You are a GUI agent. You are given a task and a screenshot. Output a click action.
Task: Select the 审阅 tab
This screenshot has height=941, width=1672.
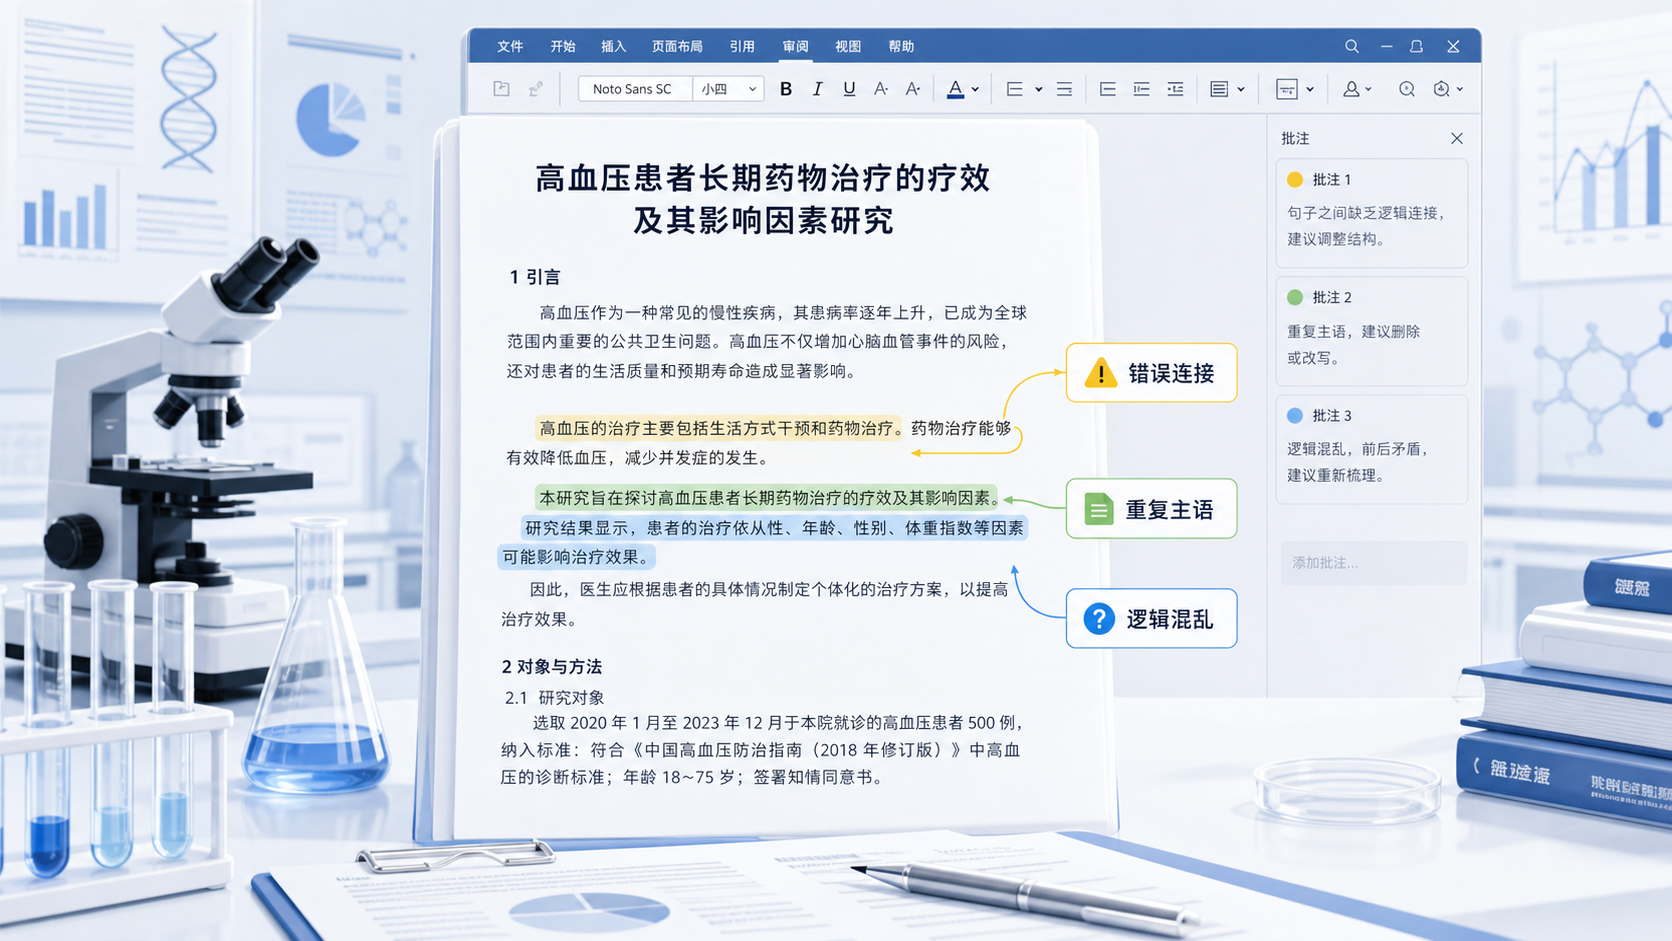tap(796, 46)
